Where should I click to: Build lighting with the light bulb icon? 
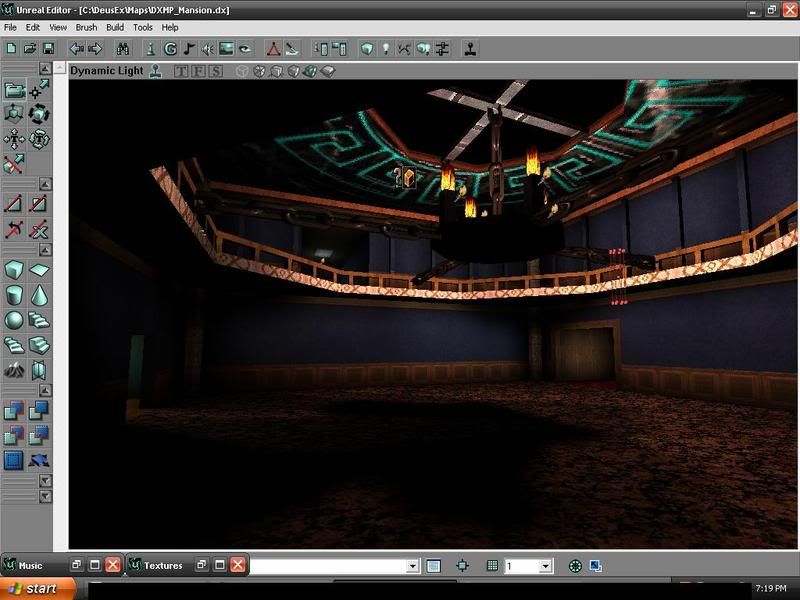(386, 49)
